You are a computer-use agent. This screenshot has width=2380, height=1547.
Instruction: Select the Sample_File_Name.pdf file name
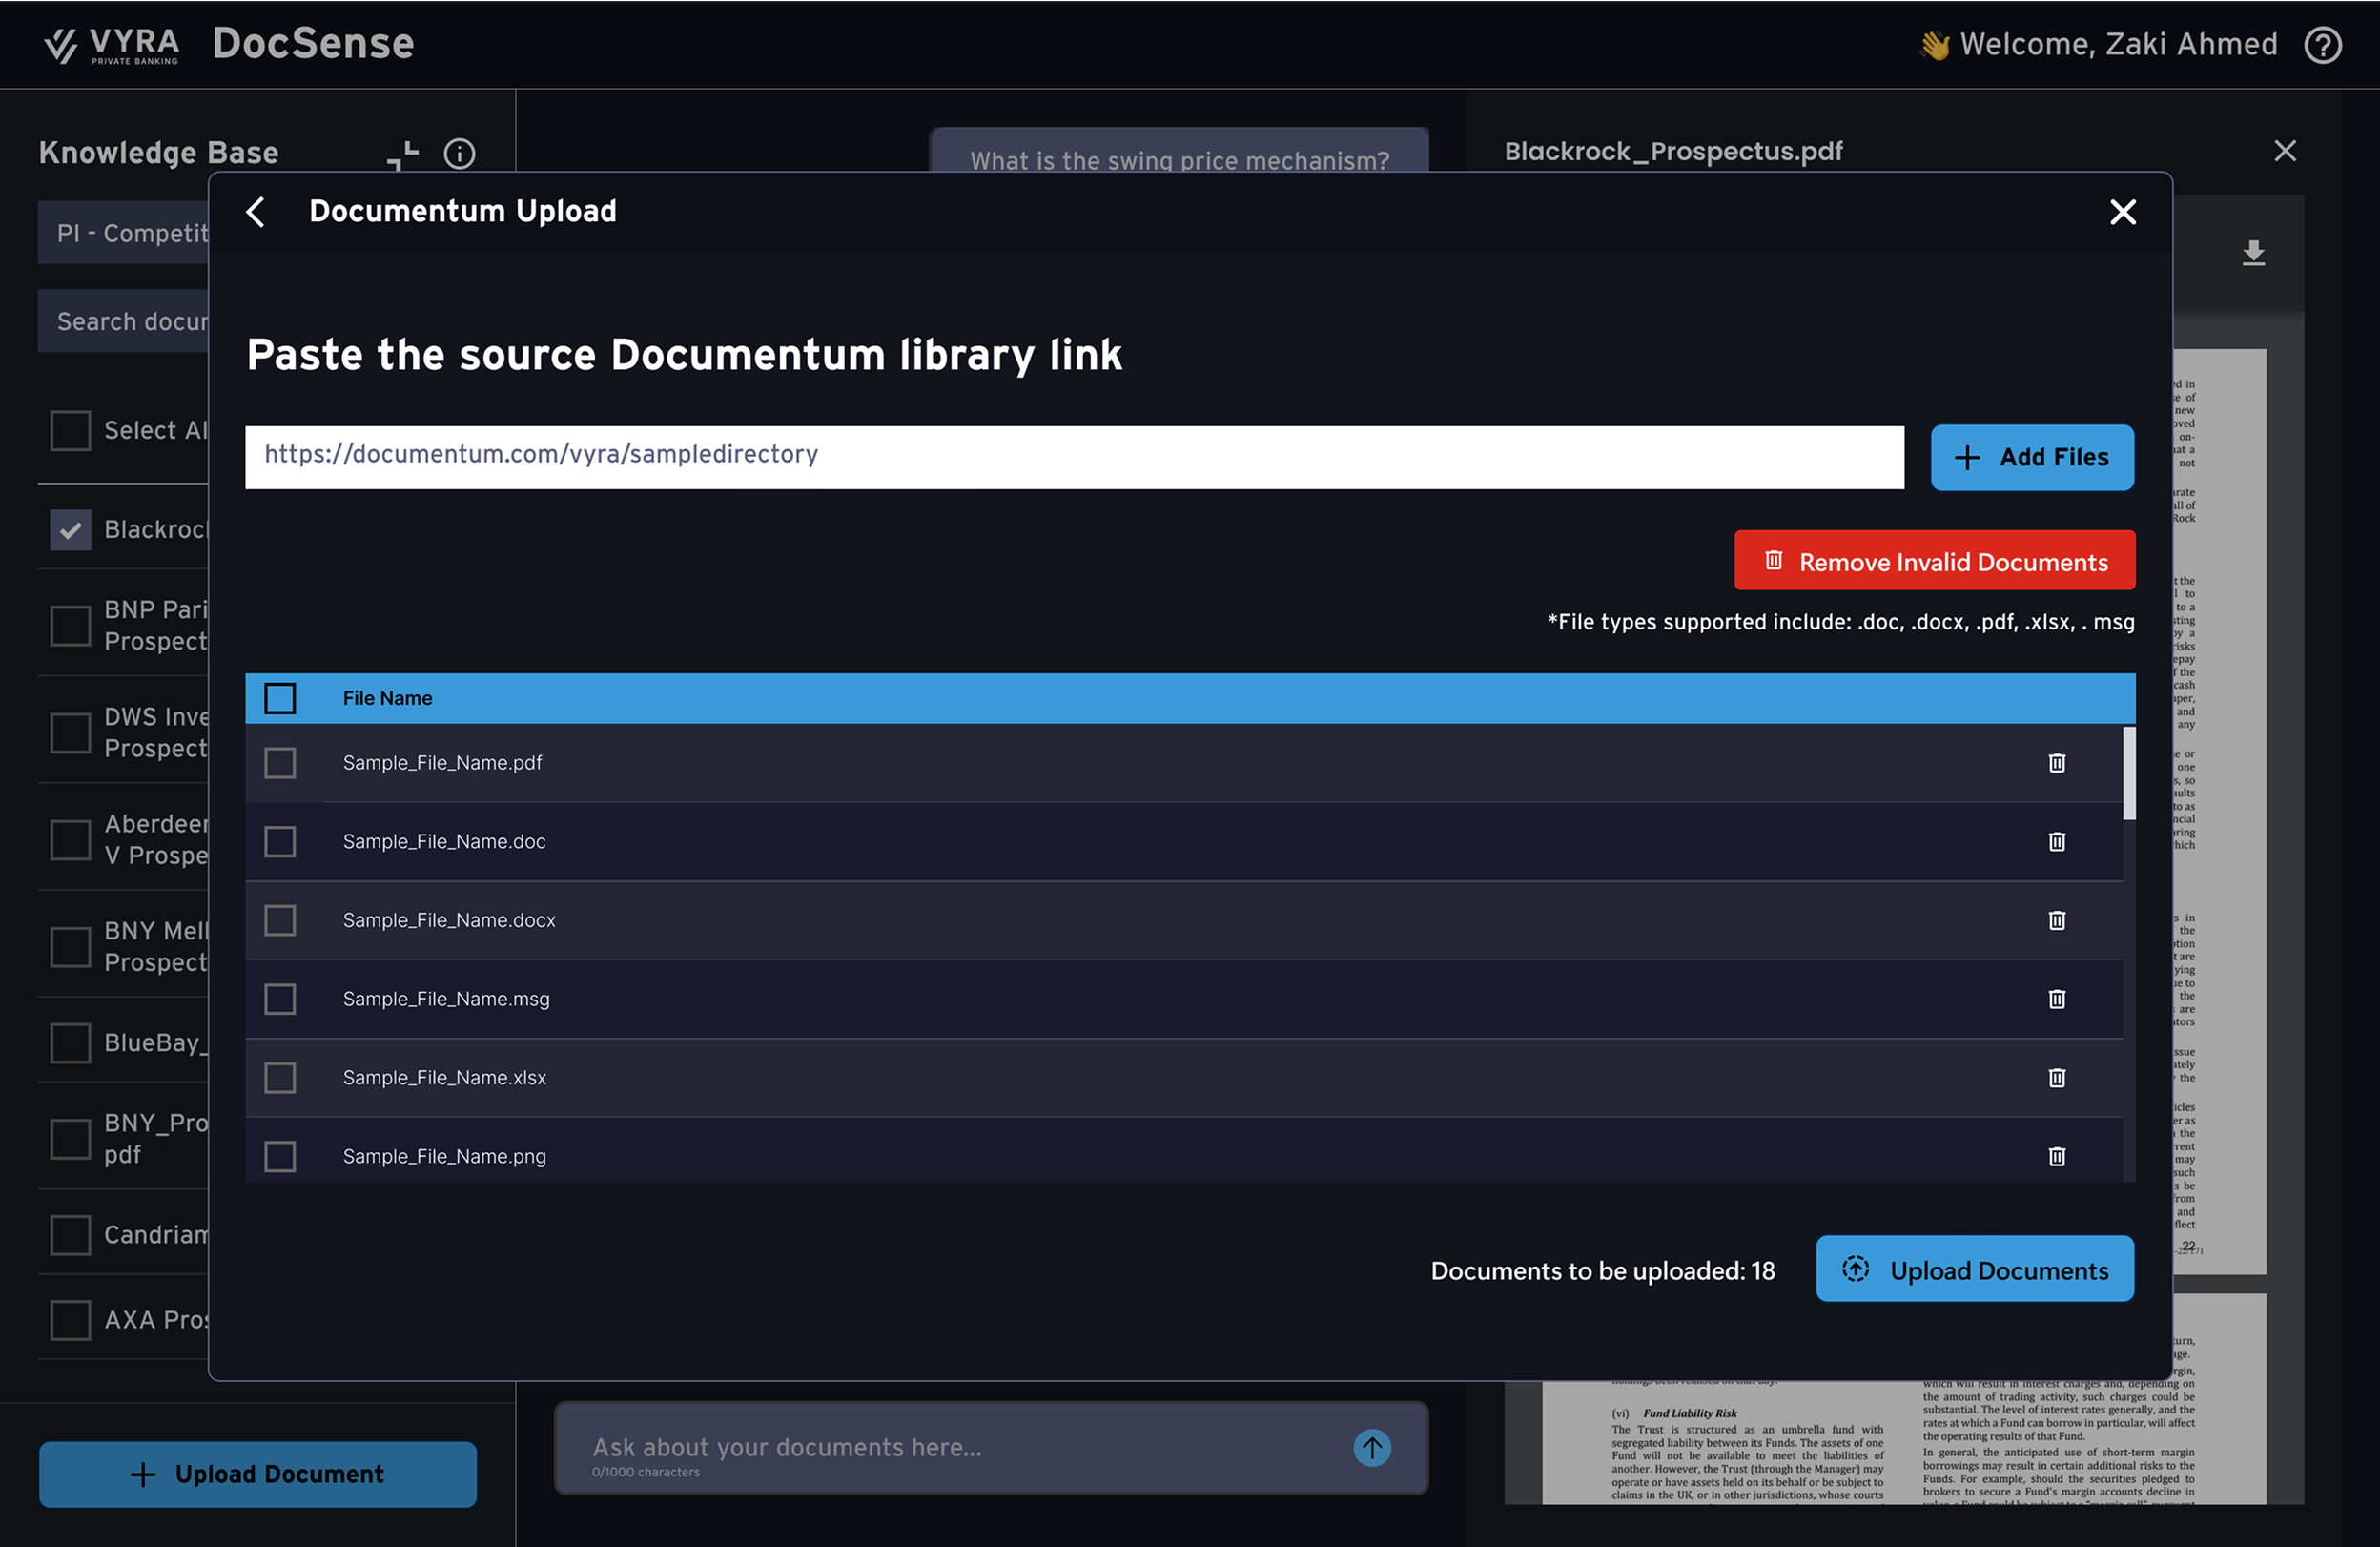[x=442, y=763]
